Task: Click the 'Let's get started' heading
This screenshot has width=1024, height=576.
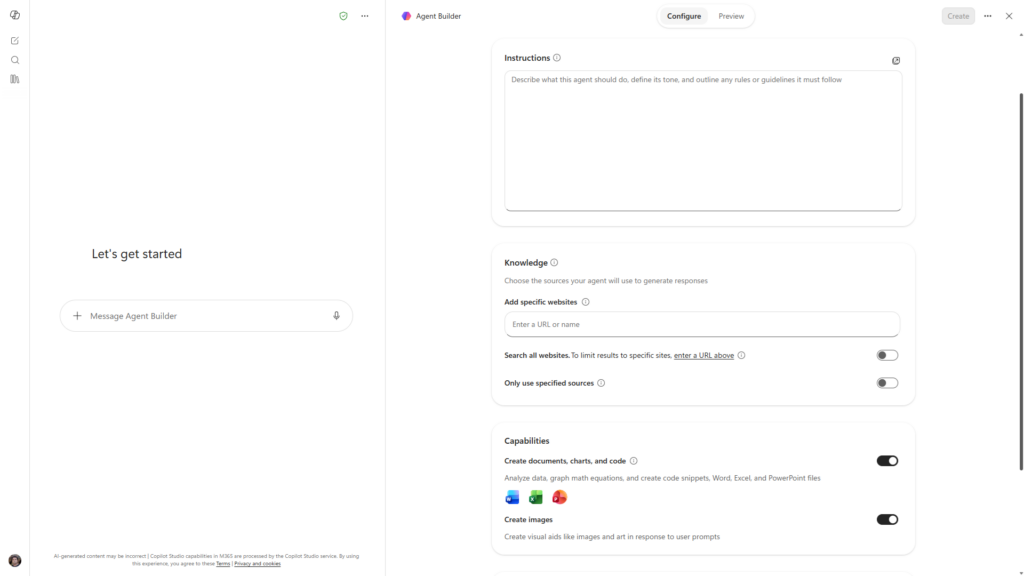Action: coord(136,254)
